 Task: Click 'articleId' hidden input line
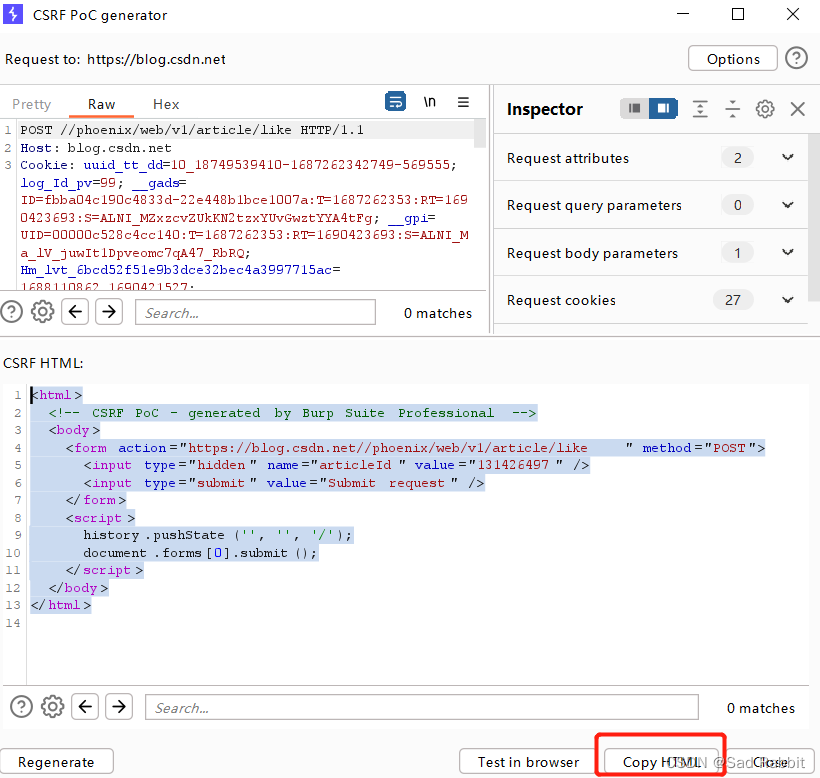point(336,465)
